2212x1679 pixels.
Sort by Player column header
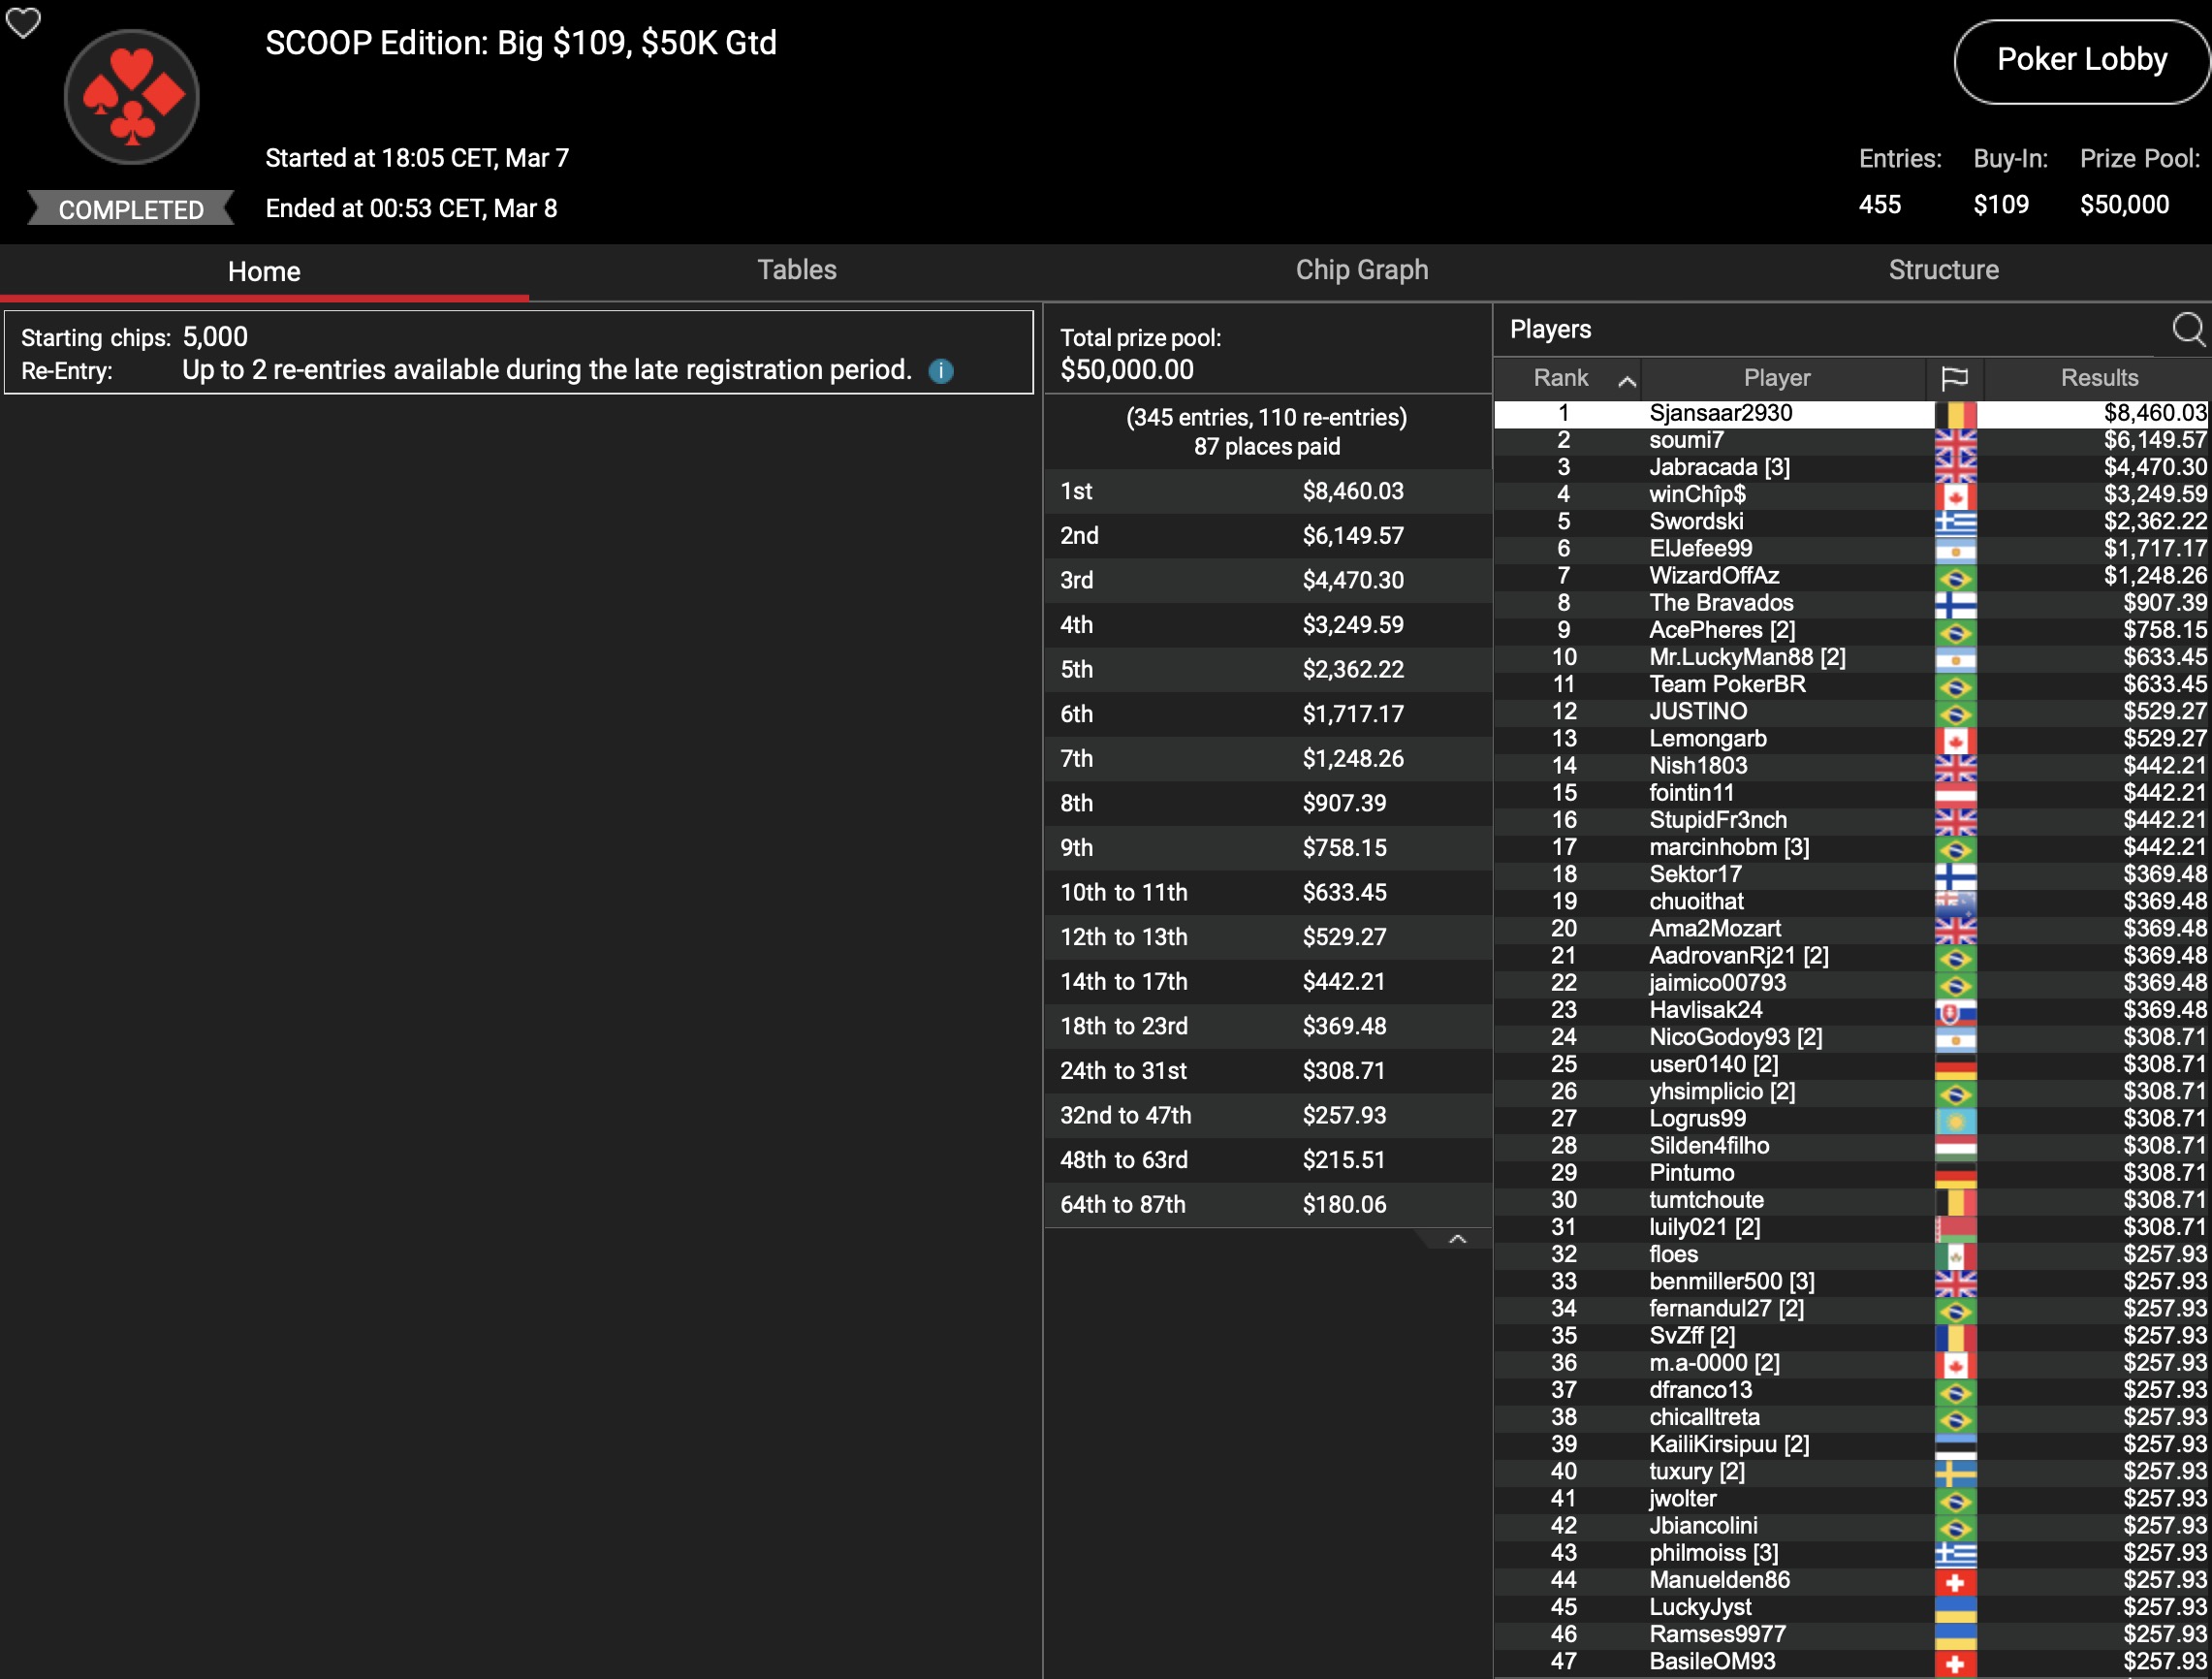1776,378
